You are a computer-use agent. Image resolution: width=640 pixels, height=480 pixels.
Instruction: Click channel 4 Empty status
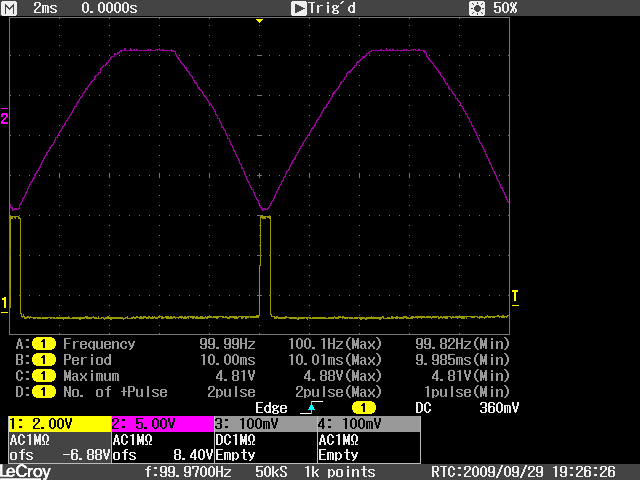tap(338, 455)
